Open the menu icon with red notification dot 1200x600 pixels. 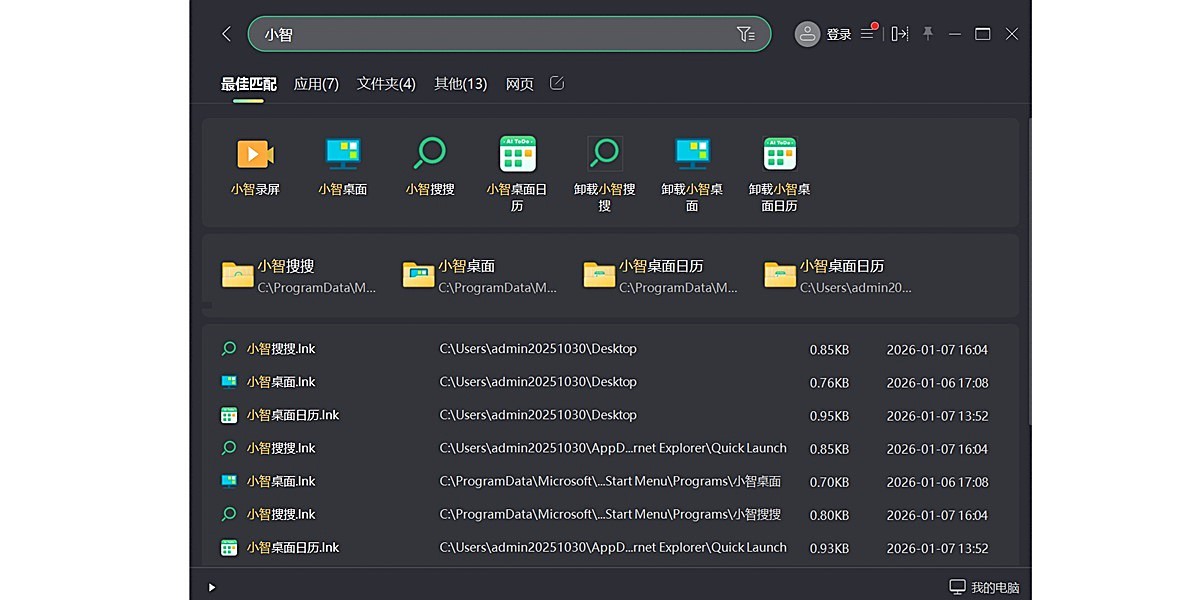(867, 33)
